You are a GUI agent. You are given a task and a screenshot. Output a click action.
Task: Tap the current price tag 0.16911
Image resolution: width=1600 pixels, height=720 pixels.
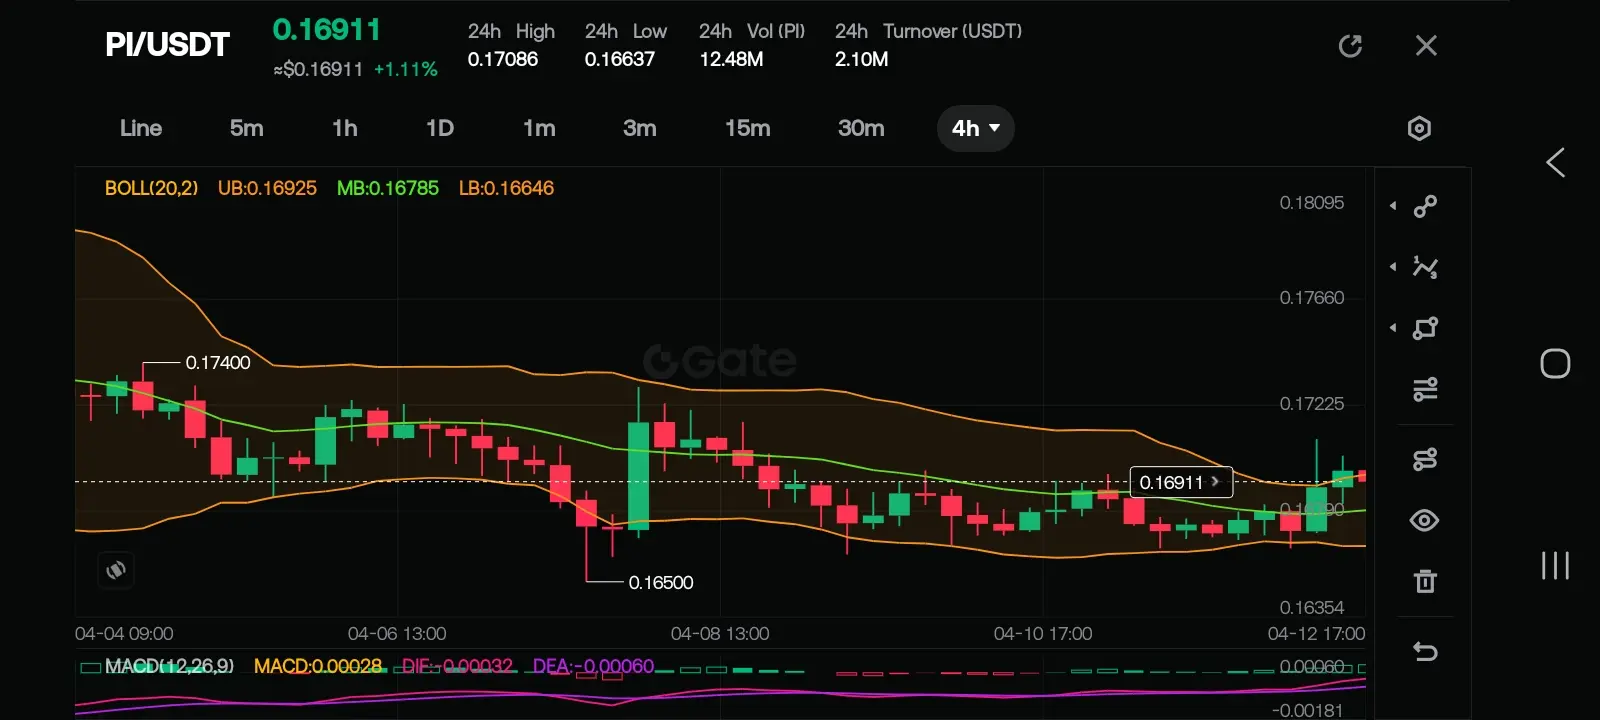(x=1181, y=482)
